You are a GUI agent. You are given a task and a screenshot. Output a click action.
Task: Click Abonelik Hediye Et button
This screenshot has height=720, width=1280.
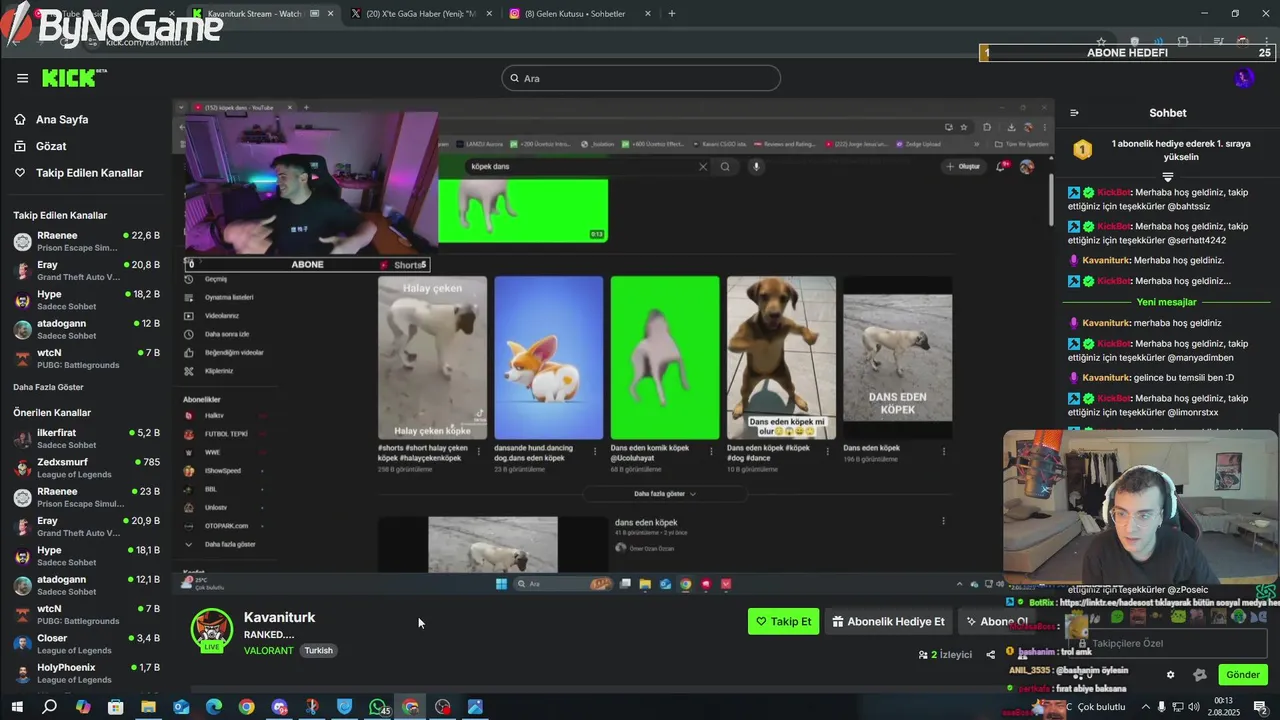click(888, 621)
